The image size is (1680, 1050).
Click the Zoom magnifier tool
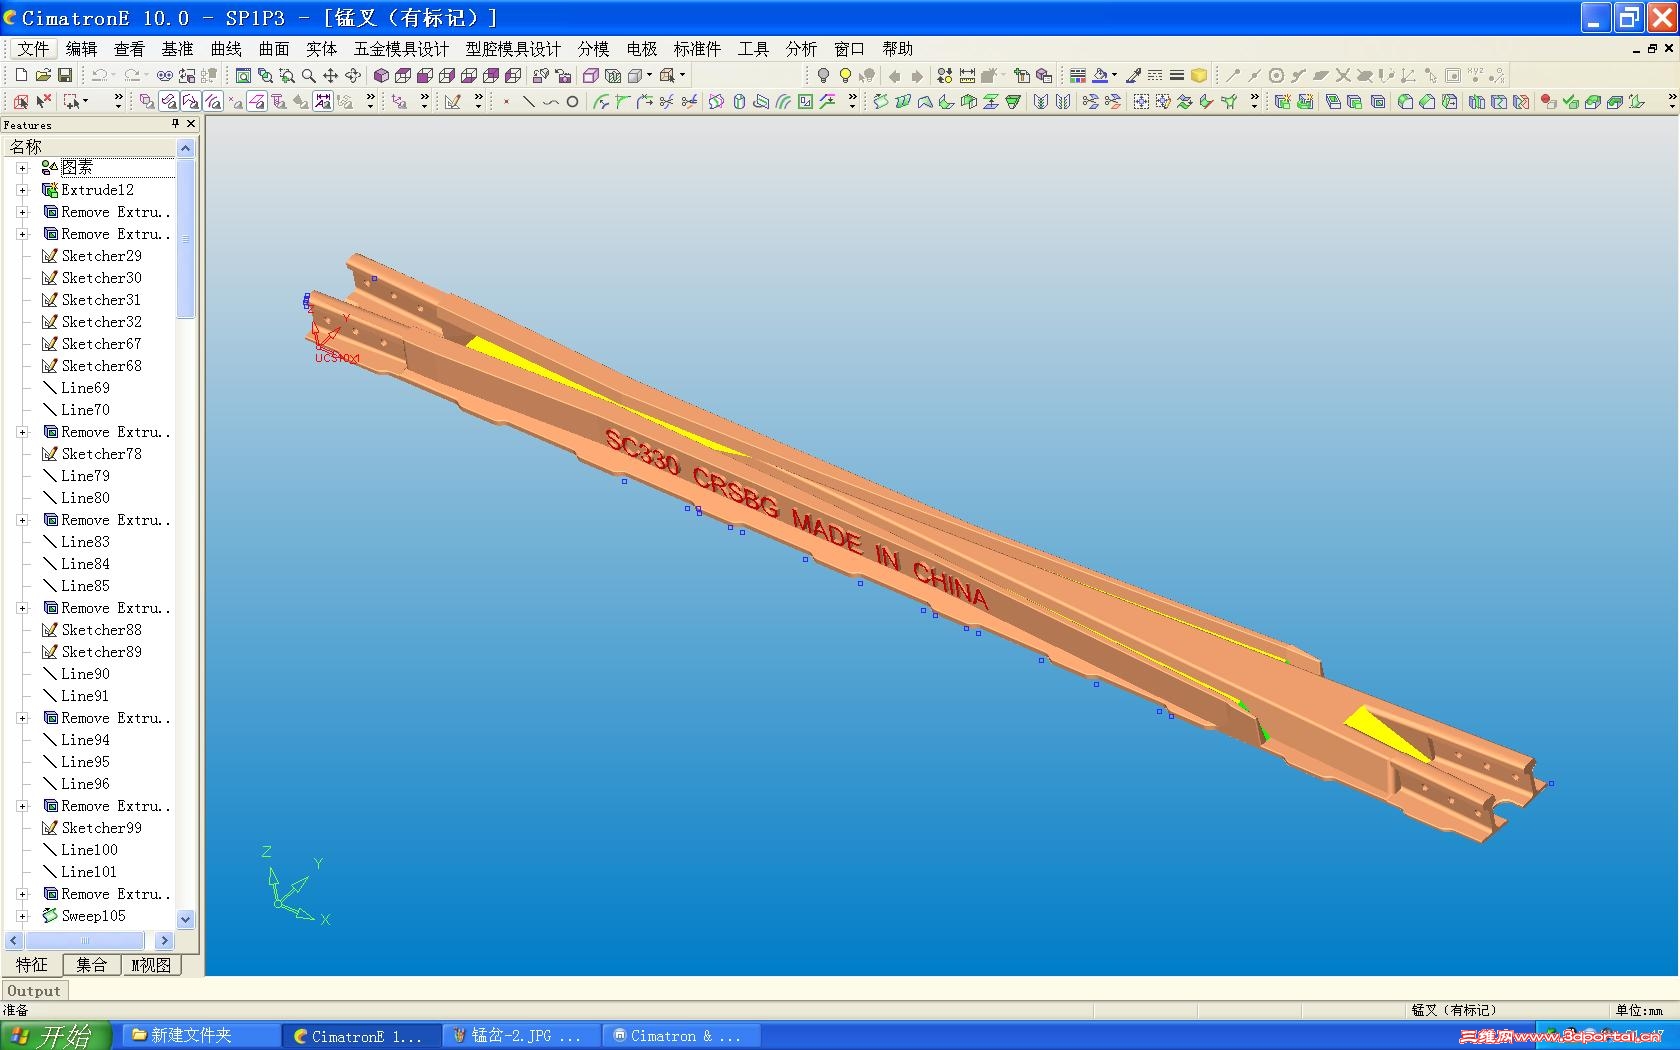[308, 75]
